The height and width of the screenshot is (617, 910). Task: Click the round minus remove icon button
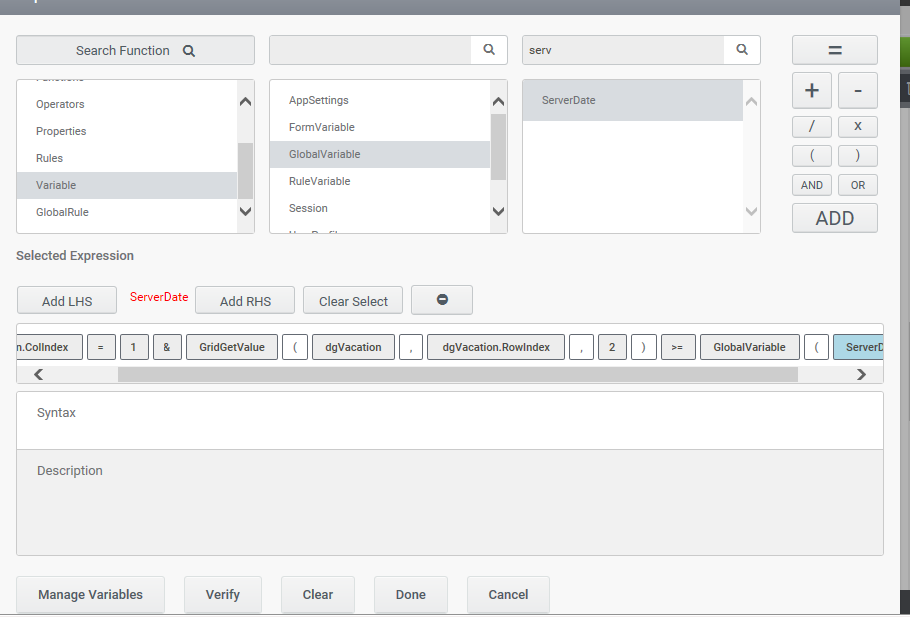pos(442,300)
